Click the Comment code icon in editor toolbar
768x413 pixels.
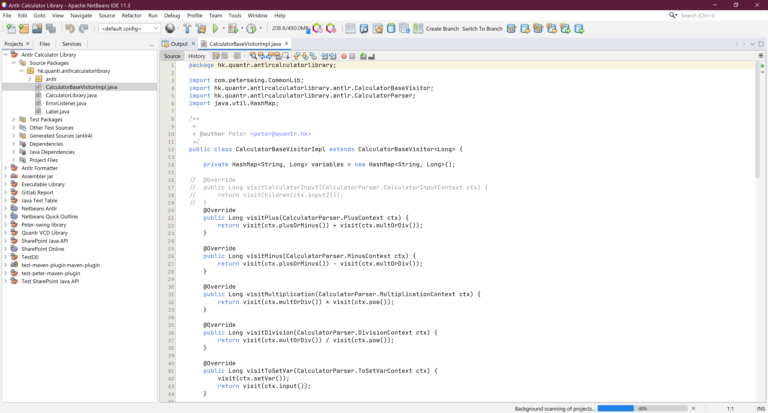(363, 56)
